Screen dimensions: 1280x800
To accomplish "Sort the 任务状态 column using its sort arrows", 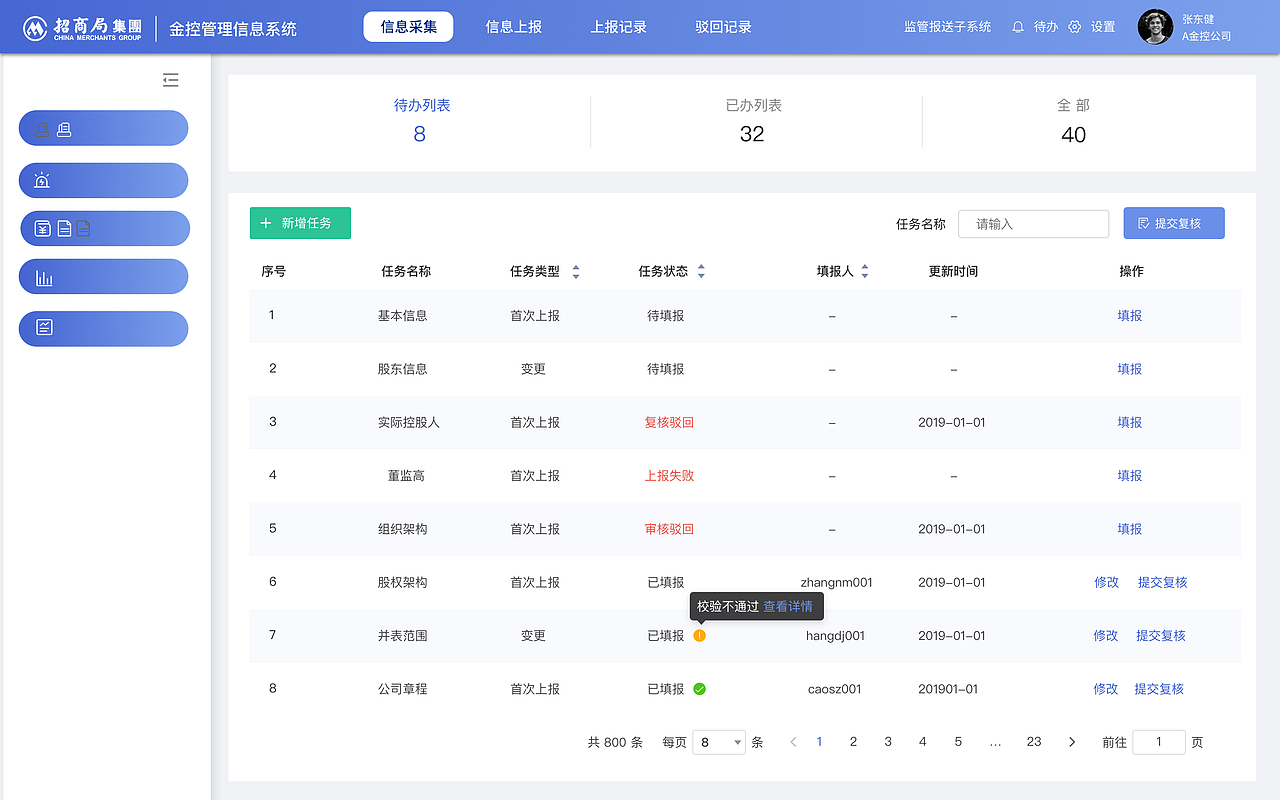I will pyautogui.click(x=701, y=270).
